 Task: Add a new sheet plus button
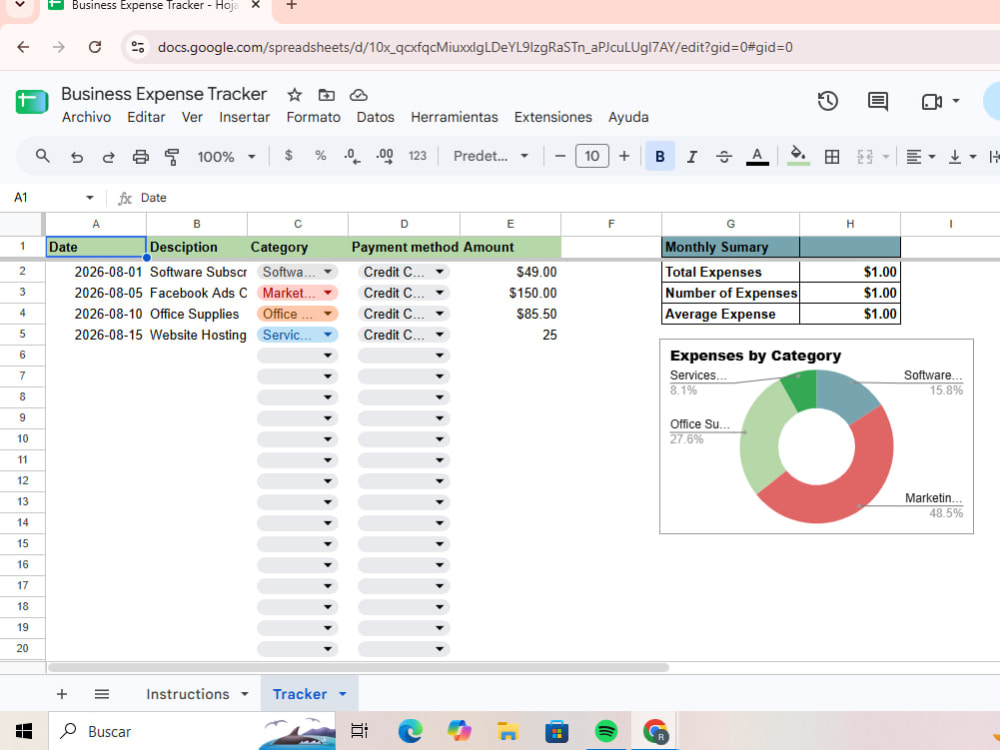click(x=62, y=694)
